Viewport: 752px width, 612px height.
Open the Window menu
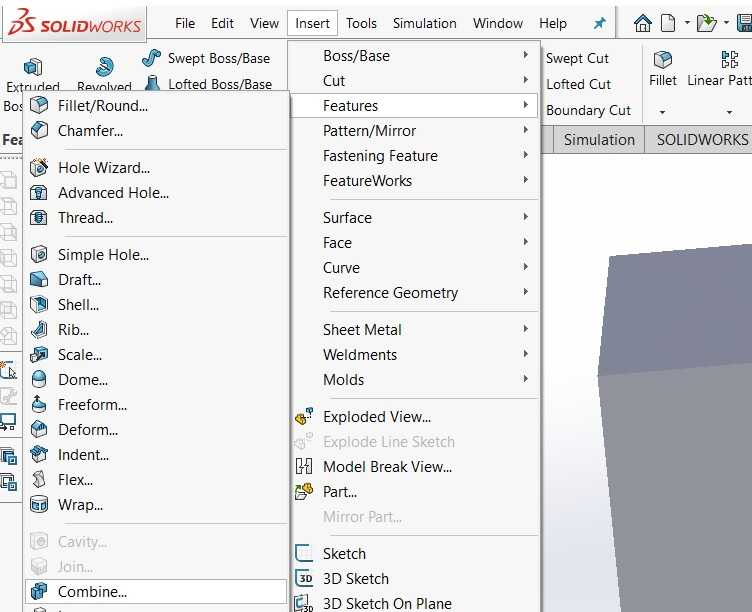click(498, 23)
